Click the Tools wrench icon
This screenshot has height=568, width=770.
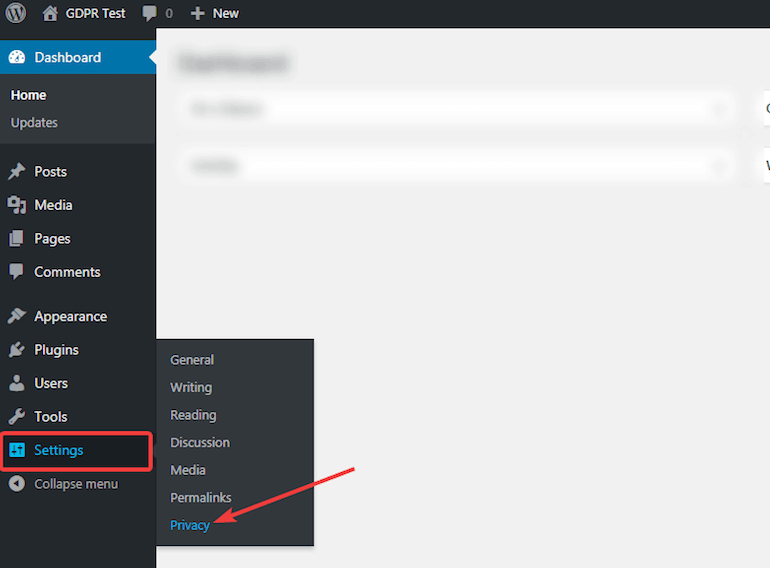click(17, 416)
